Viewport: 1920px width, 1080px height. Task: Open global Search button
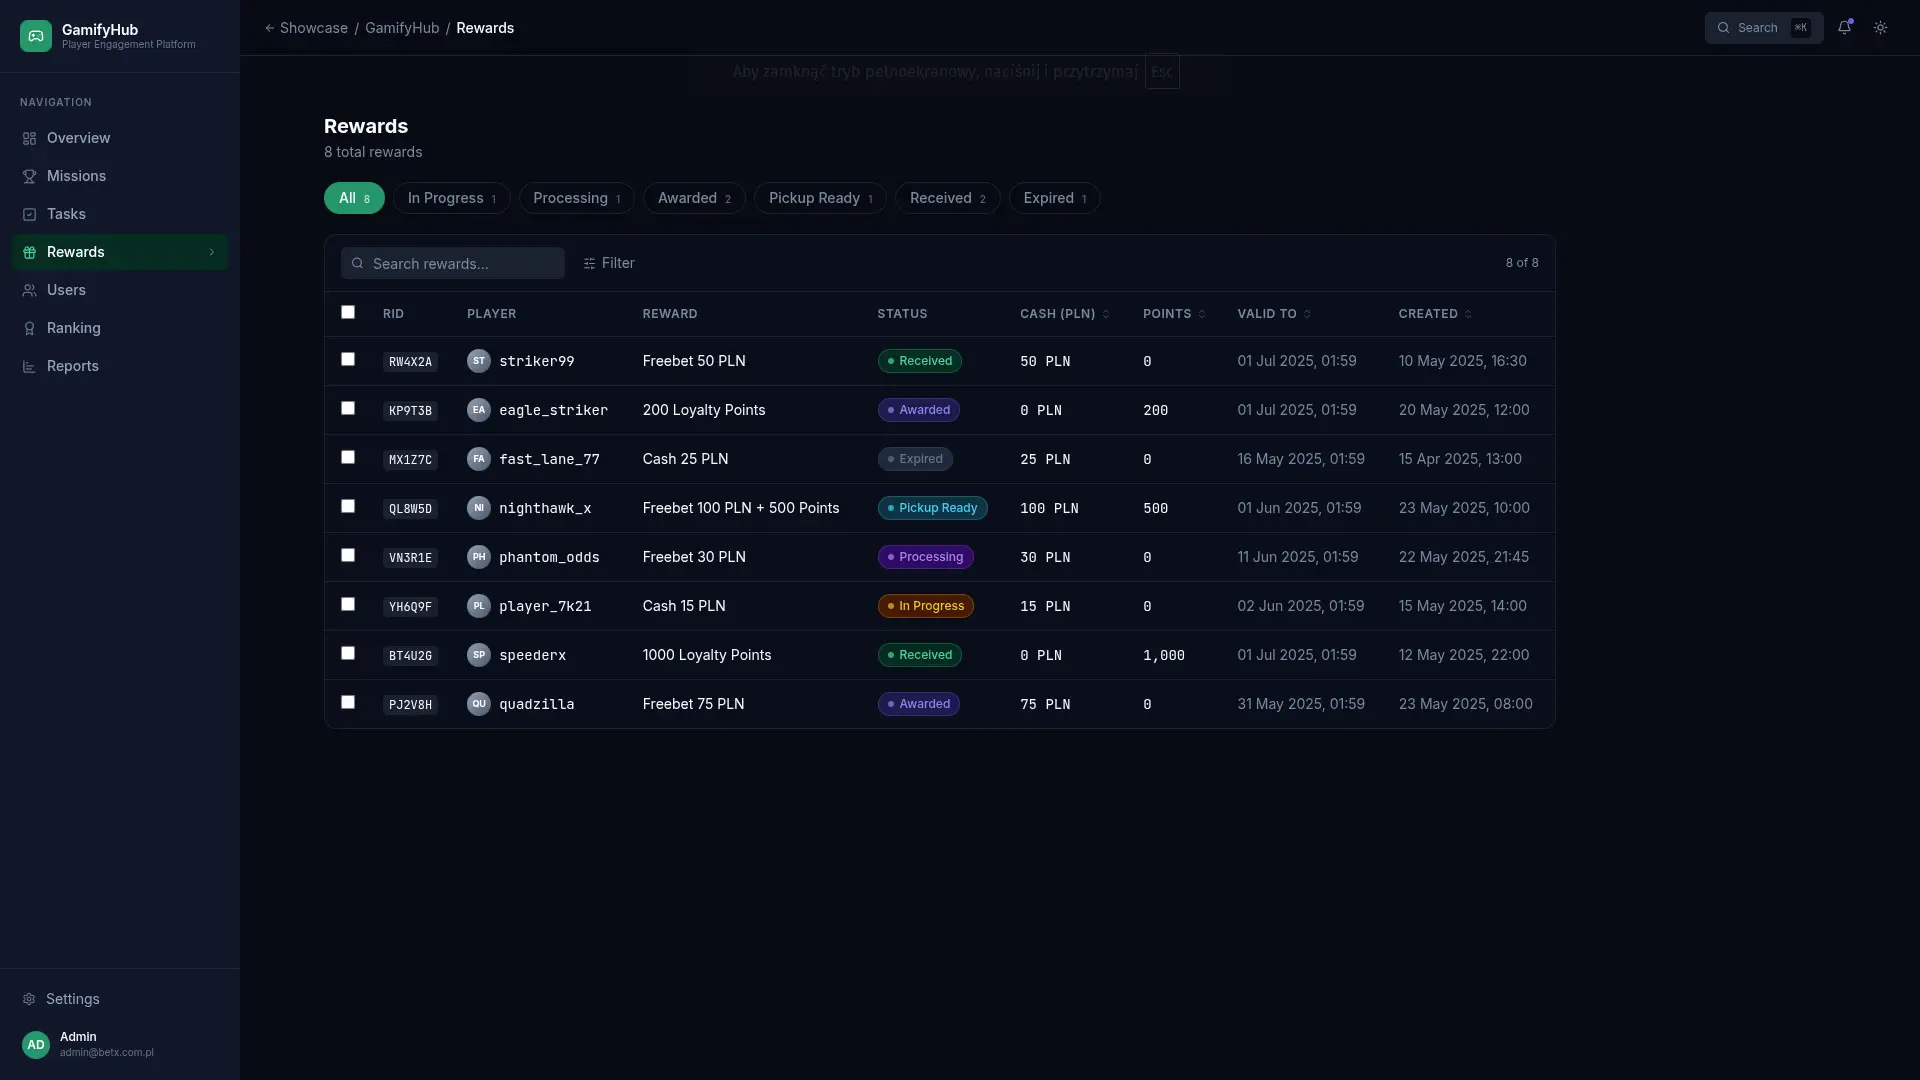pos(1764,28)
